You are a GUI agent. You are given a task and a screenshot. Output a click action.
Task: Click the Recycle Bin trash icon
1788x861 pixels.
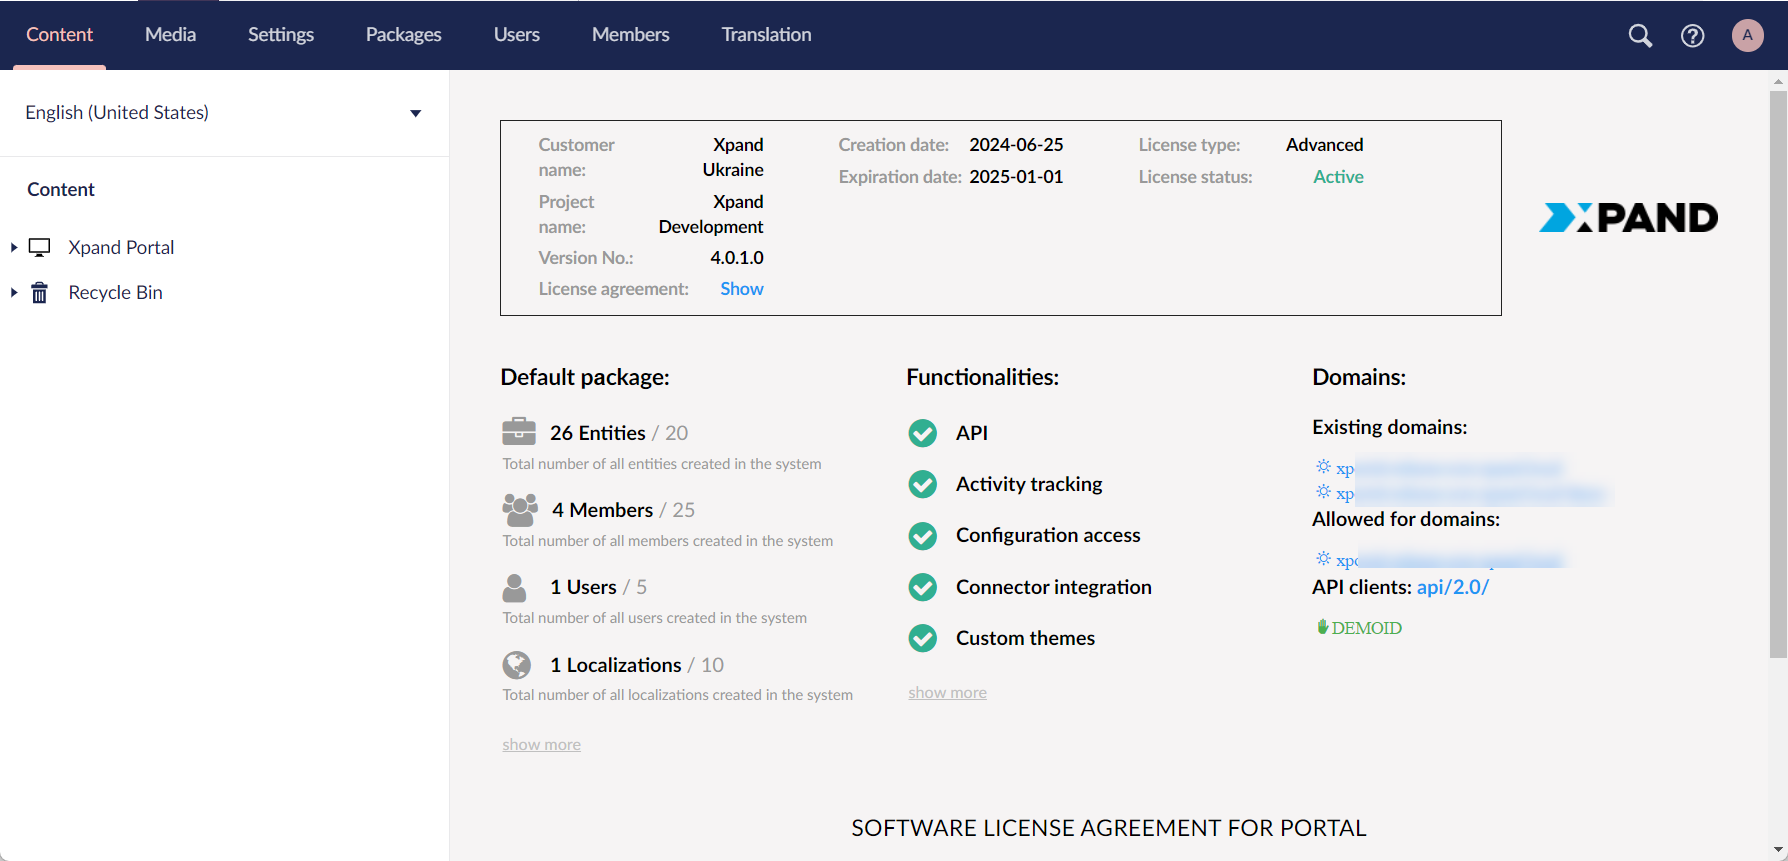pos(39,292)
